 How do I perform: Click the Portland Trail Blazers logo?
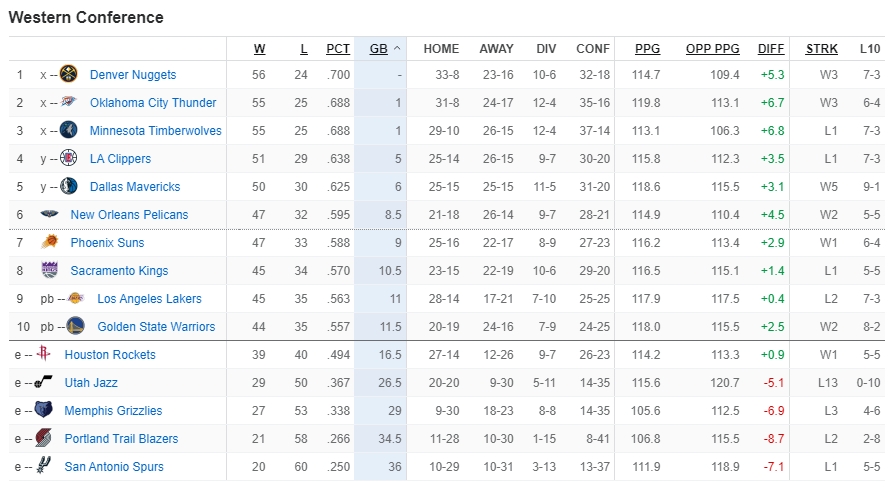tap(44, 439)
